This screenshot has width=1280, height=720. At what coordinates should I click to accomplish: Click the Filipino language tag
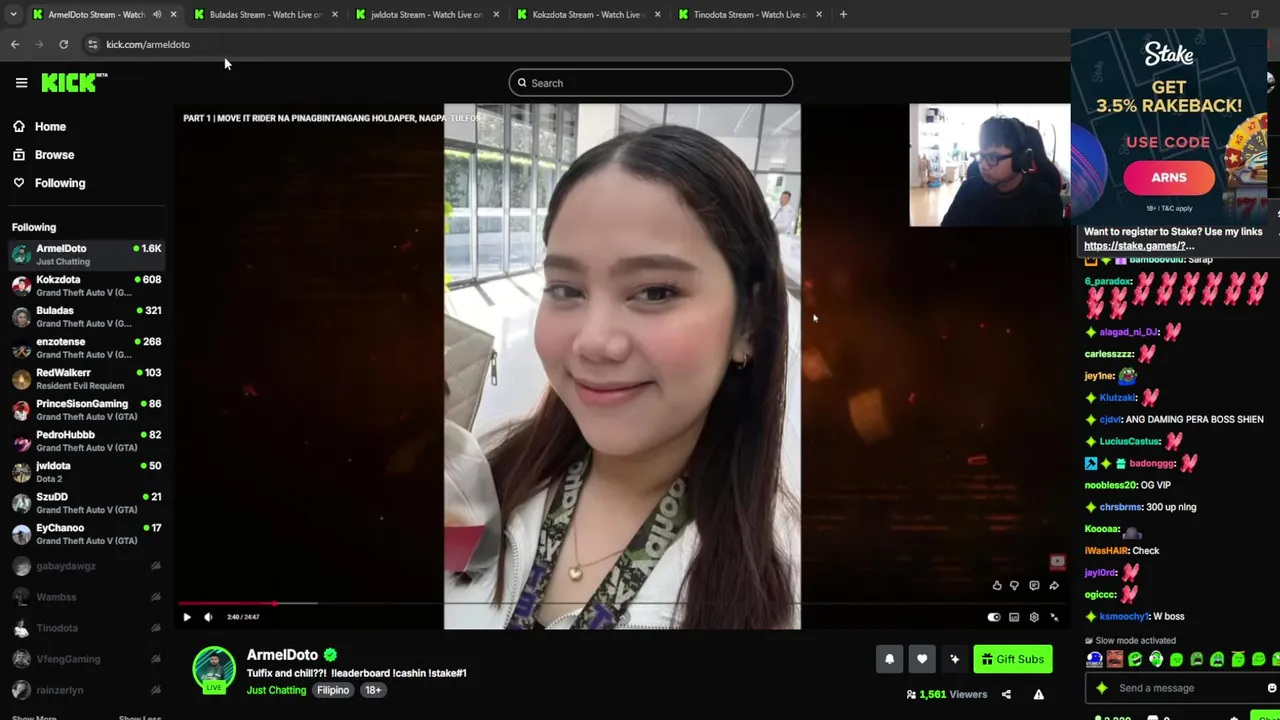click(x=334, y=690)
